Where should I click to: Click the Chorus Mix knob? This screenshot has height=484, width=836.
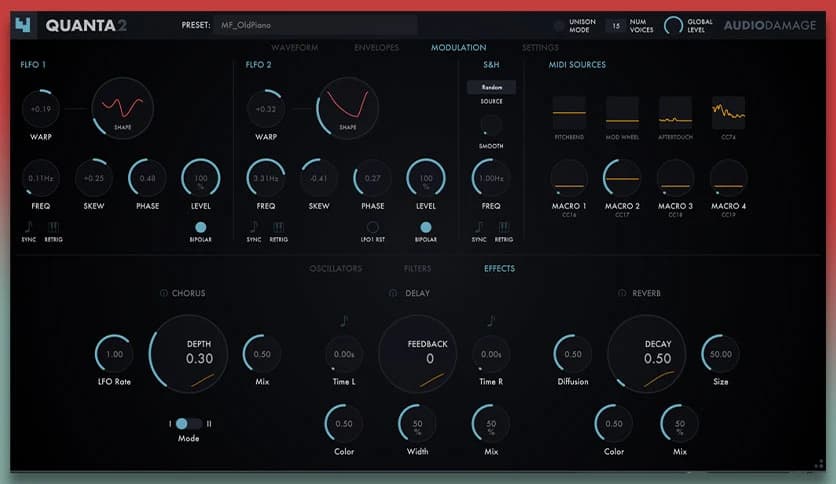[x=262, y=354]
